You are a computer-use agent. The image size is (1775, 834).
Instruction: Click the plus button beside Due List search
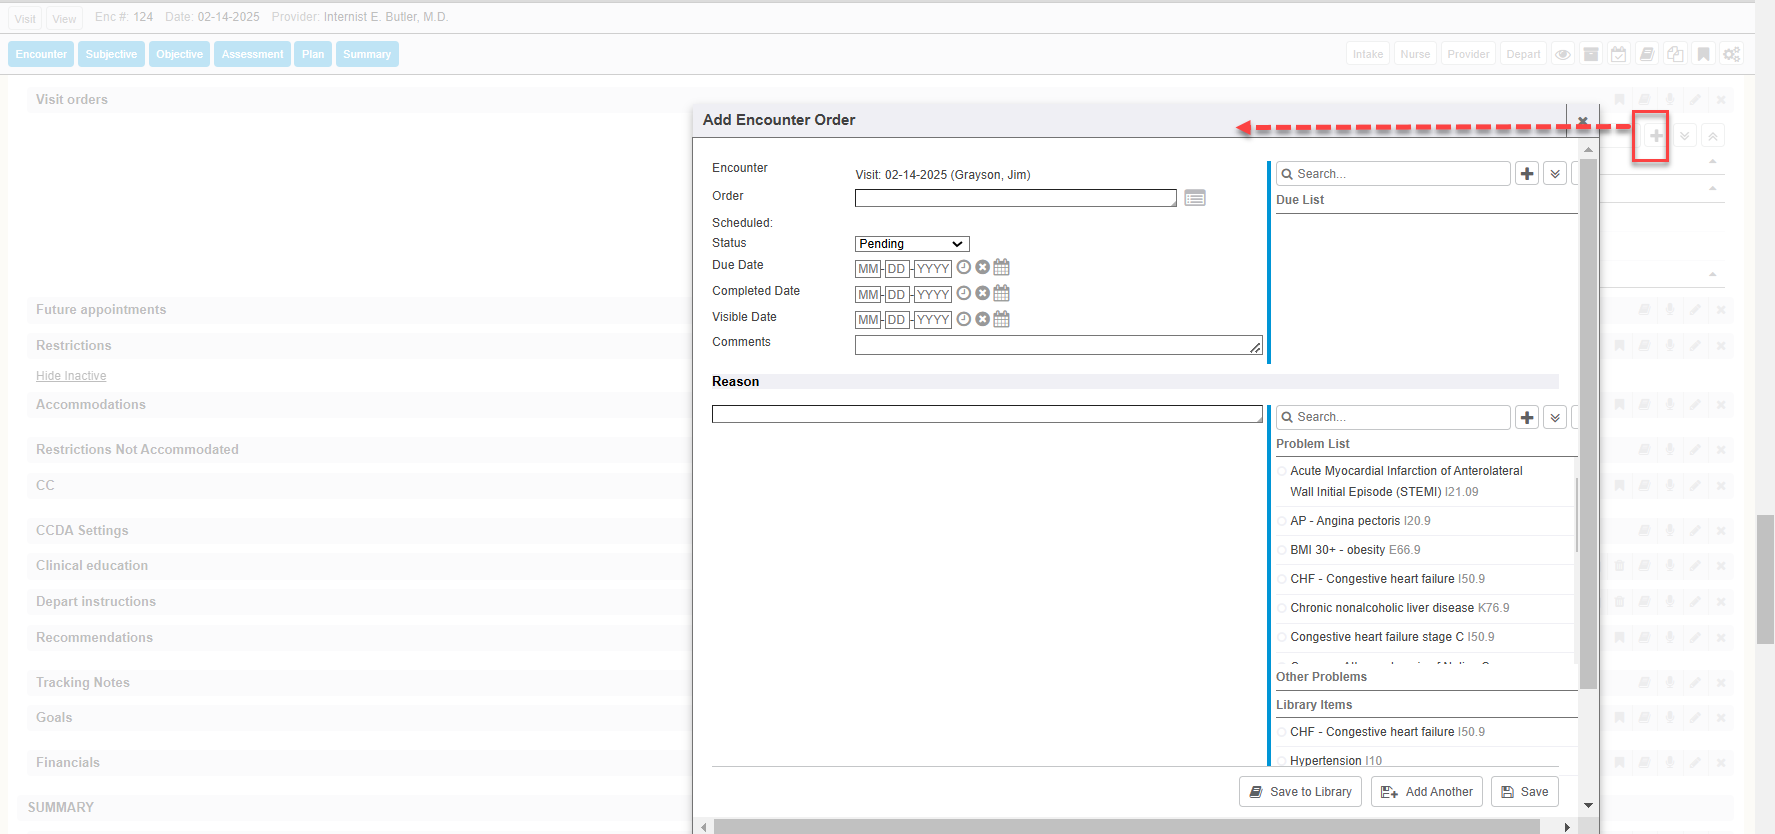pyautogui.click(x=1526, y=174)
